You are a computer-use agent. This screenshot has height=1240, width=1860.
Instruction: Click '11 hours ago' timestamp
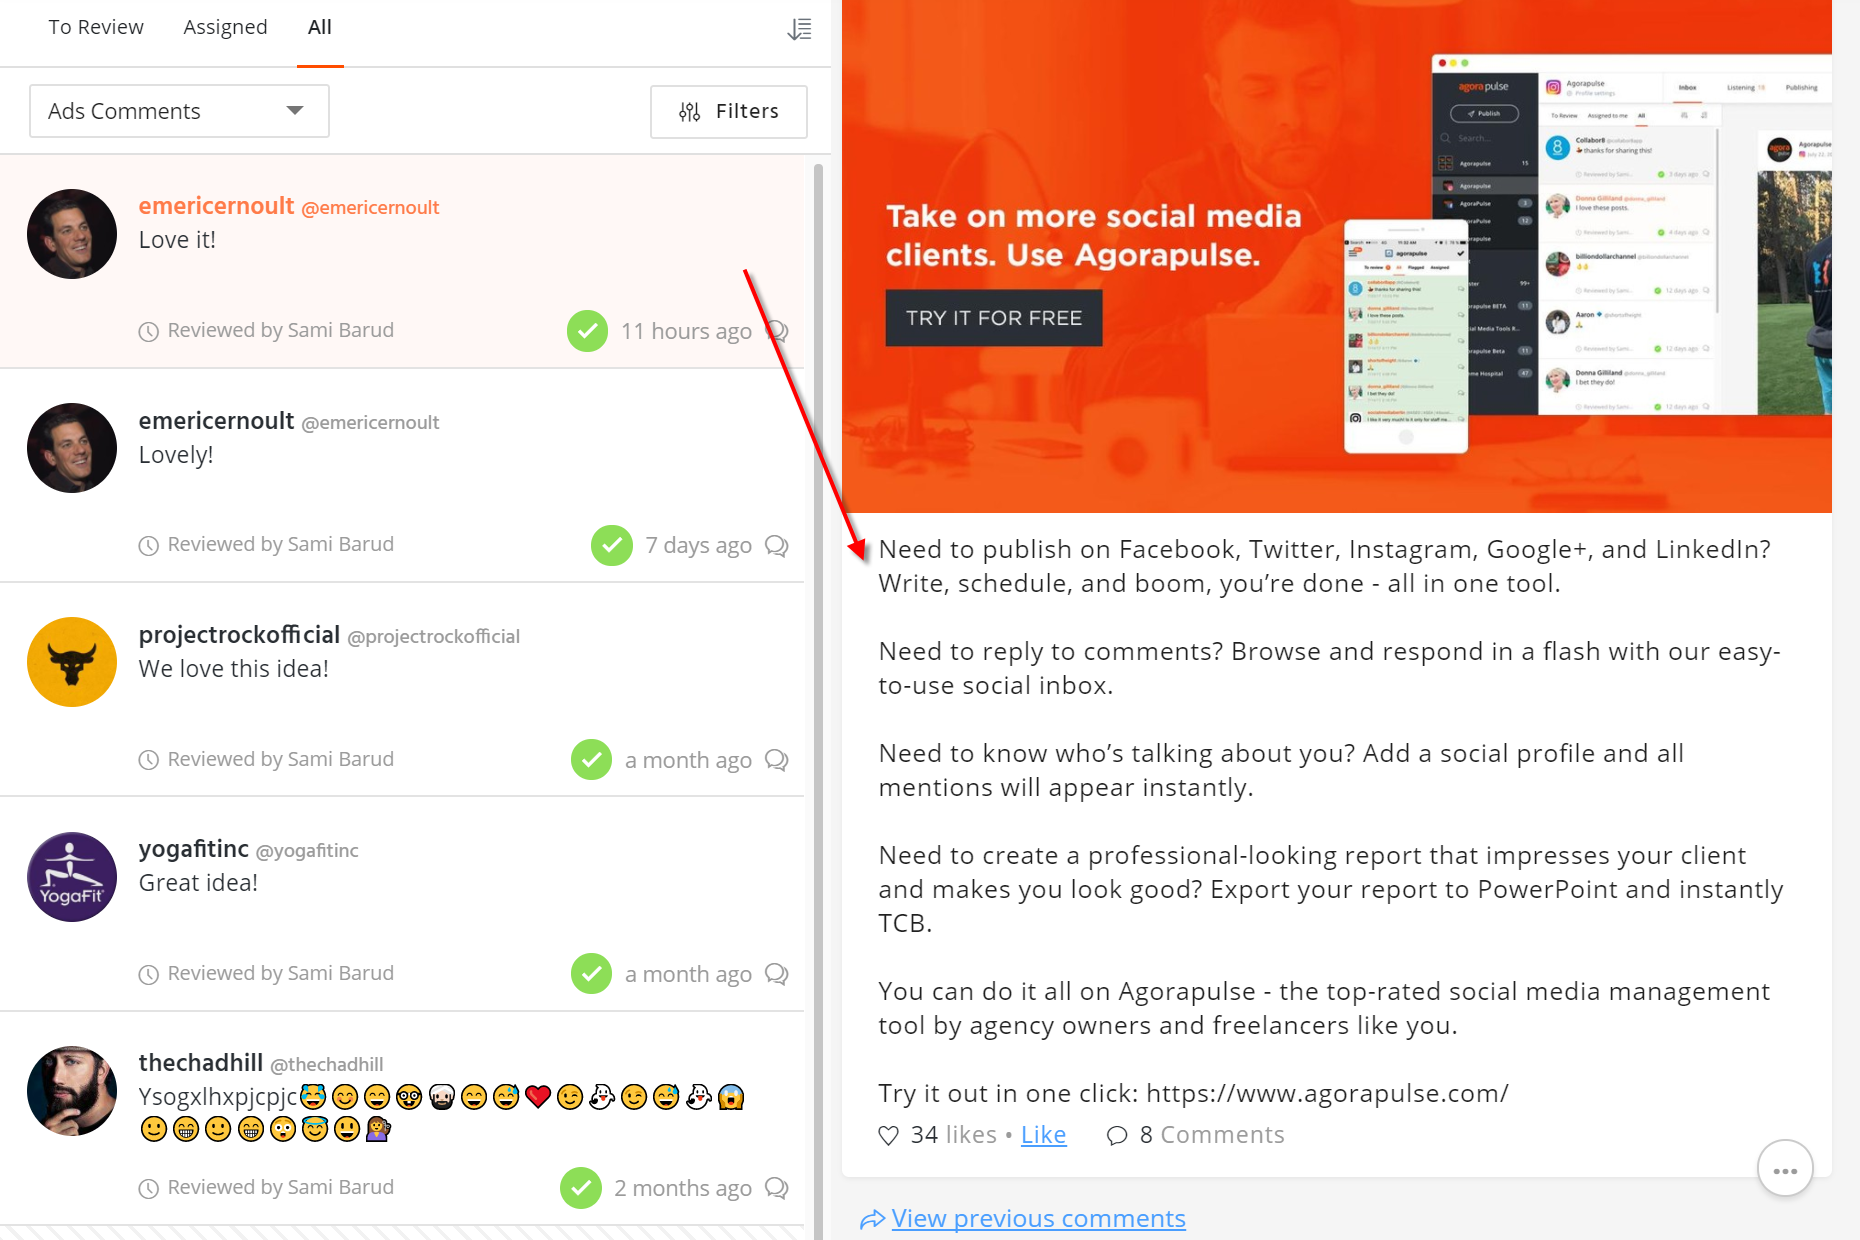686,331
